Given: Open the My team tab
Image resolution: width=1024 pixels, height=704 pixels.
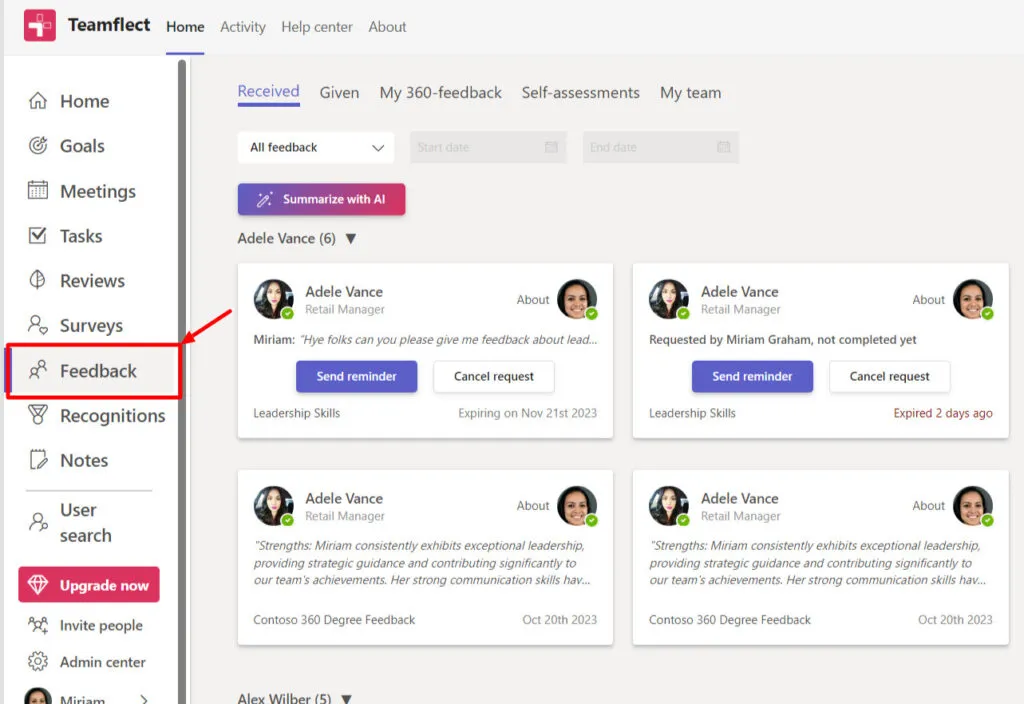Looking at the screenshot, I should [x=690, y=93].
